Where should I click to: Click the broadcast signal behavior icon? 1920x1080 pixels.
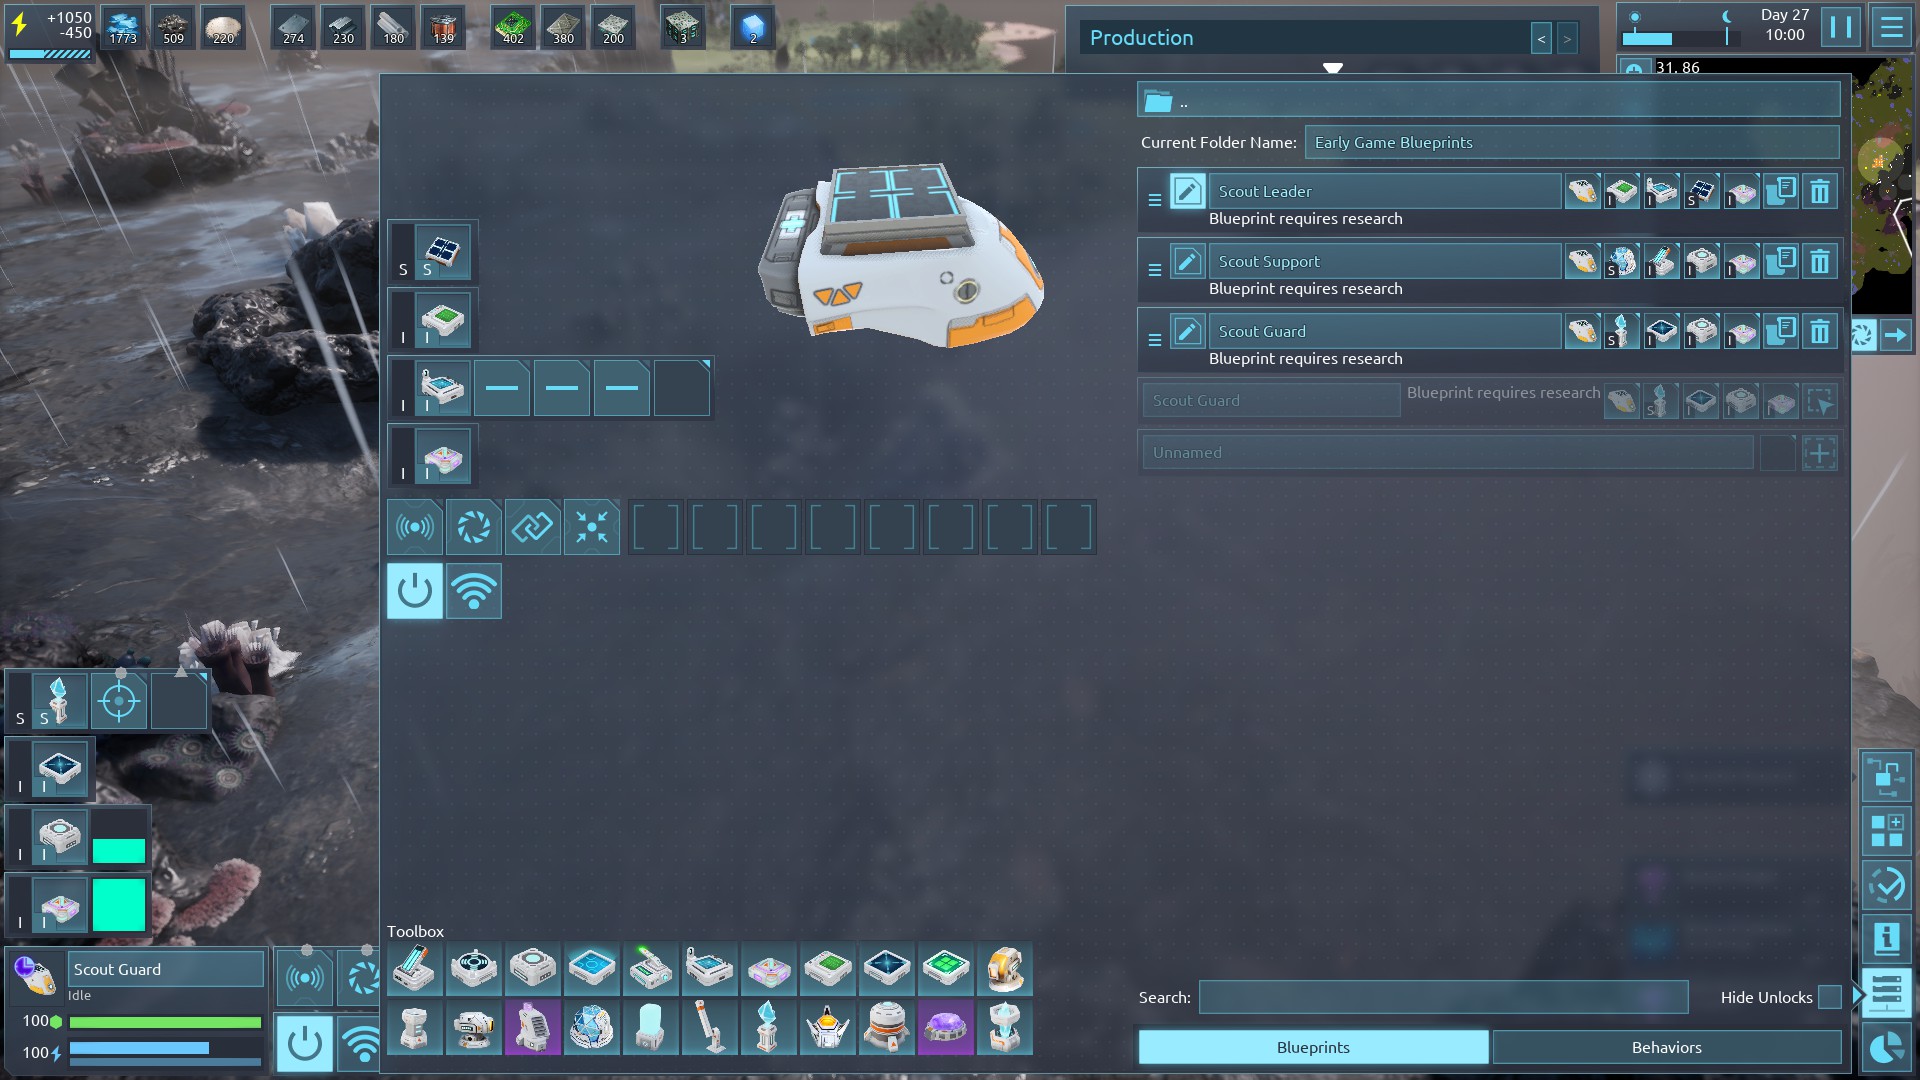click(x=415, y=527)
